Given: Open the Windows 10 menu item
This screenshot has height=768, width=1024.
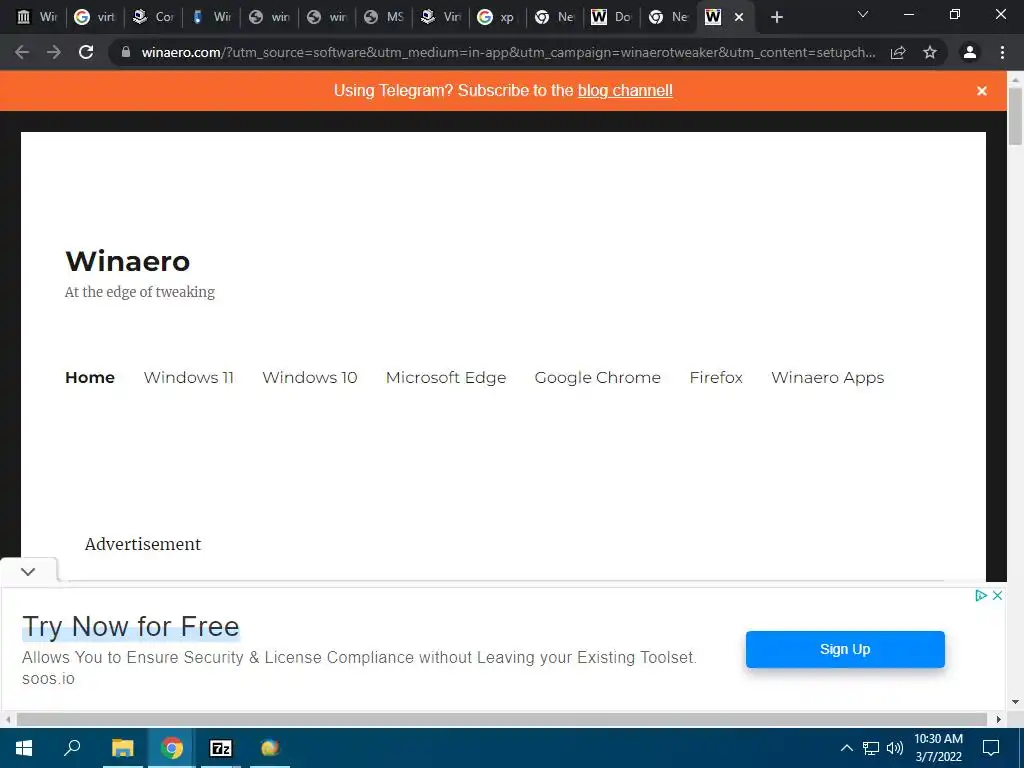Looking at the screenshot, I should coord(310,377).
